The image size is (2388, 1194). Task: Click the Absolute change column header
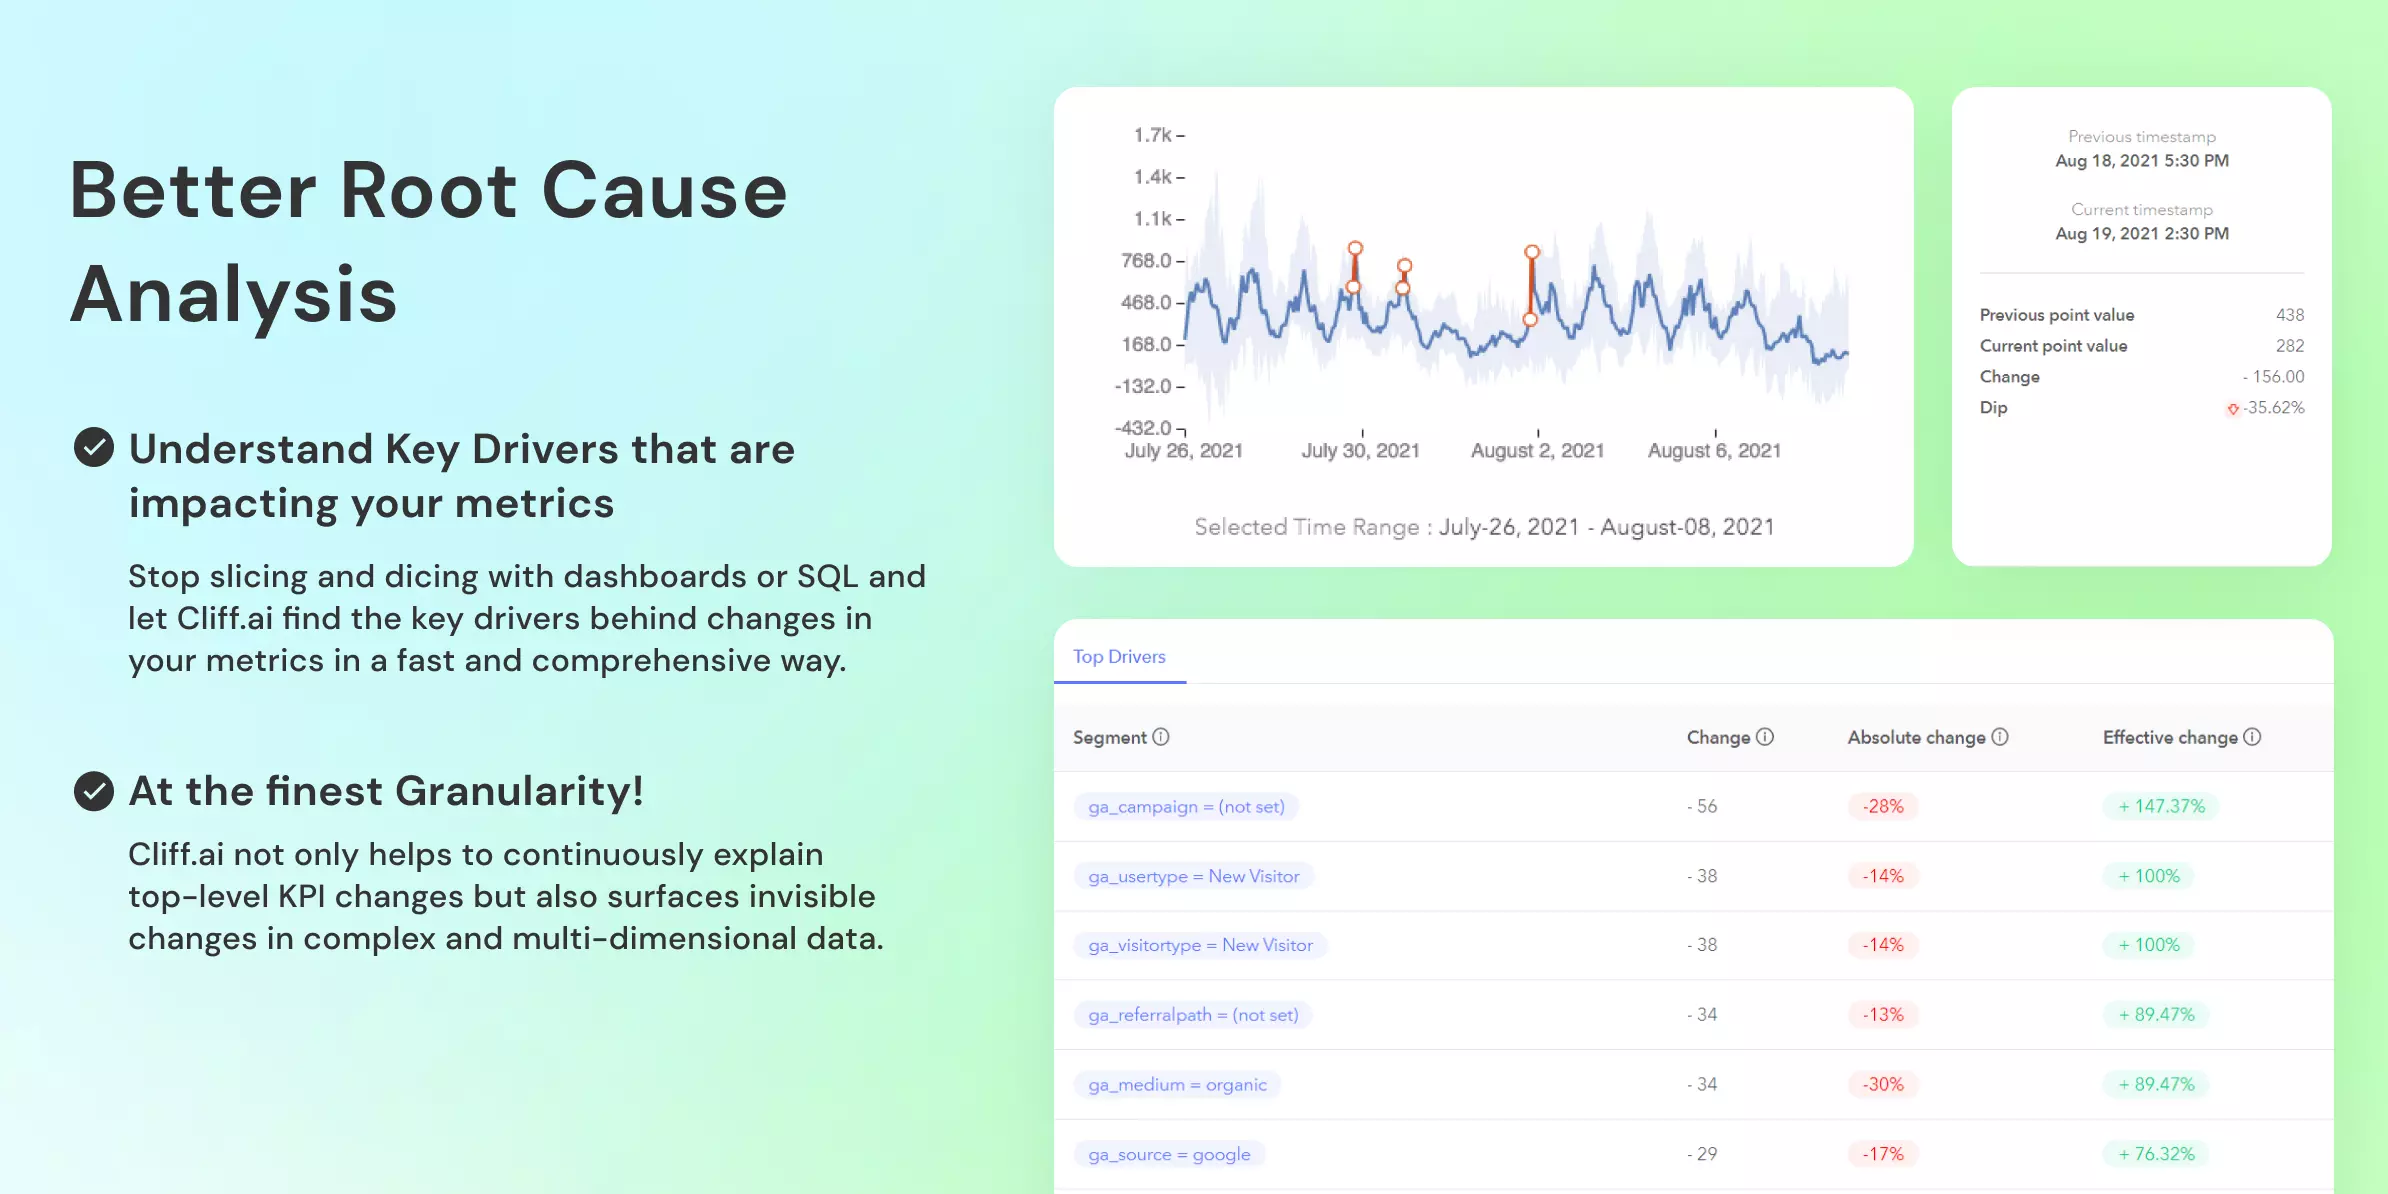[x=1916, y=737]
